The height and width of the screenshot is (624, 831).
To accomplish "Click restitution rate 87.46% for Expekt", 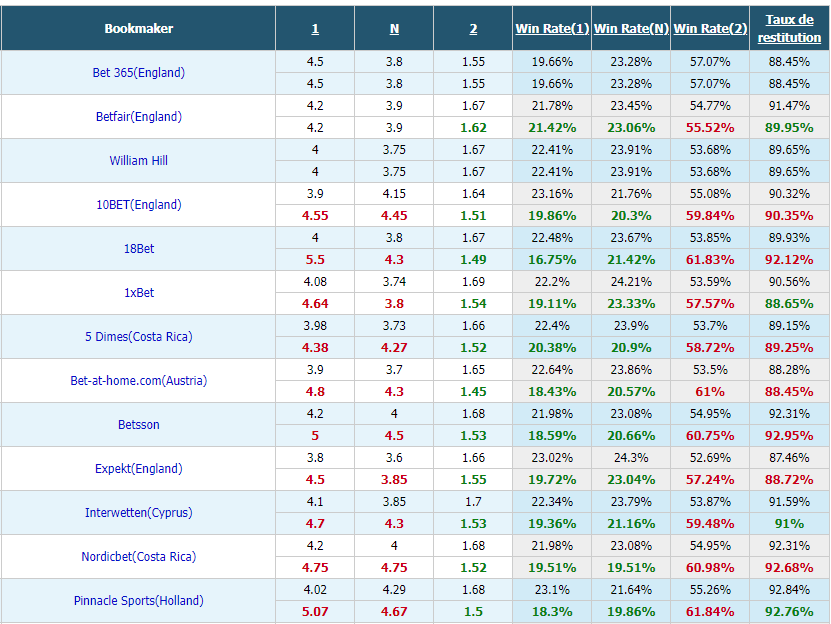I will pos(789,458).
